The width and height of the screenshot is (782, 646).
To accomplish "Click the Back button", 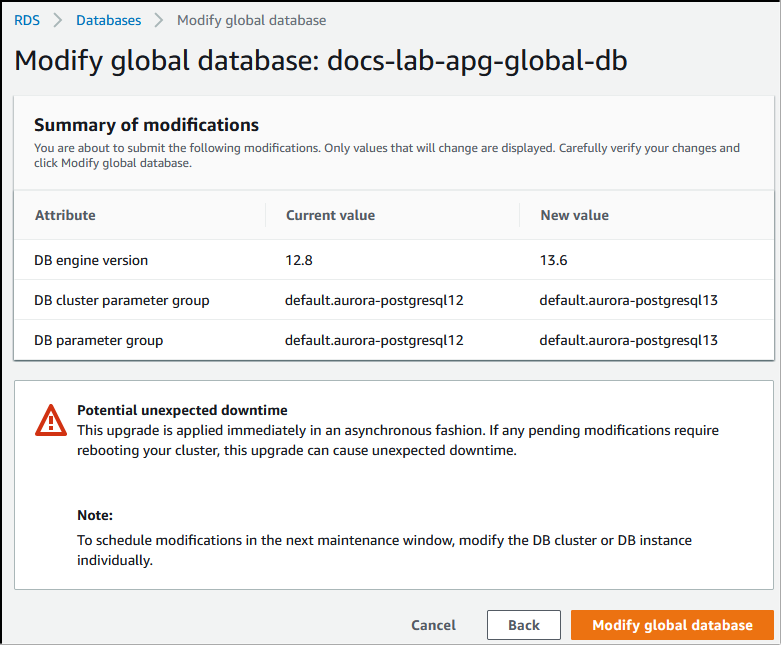I will [x=523, y=625].
